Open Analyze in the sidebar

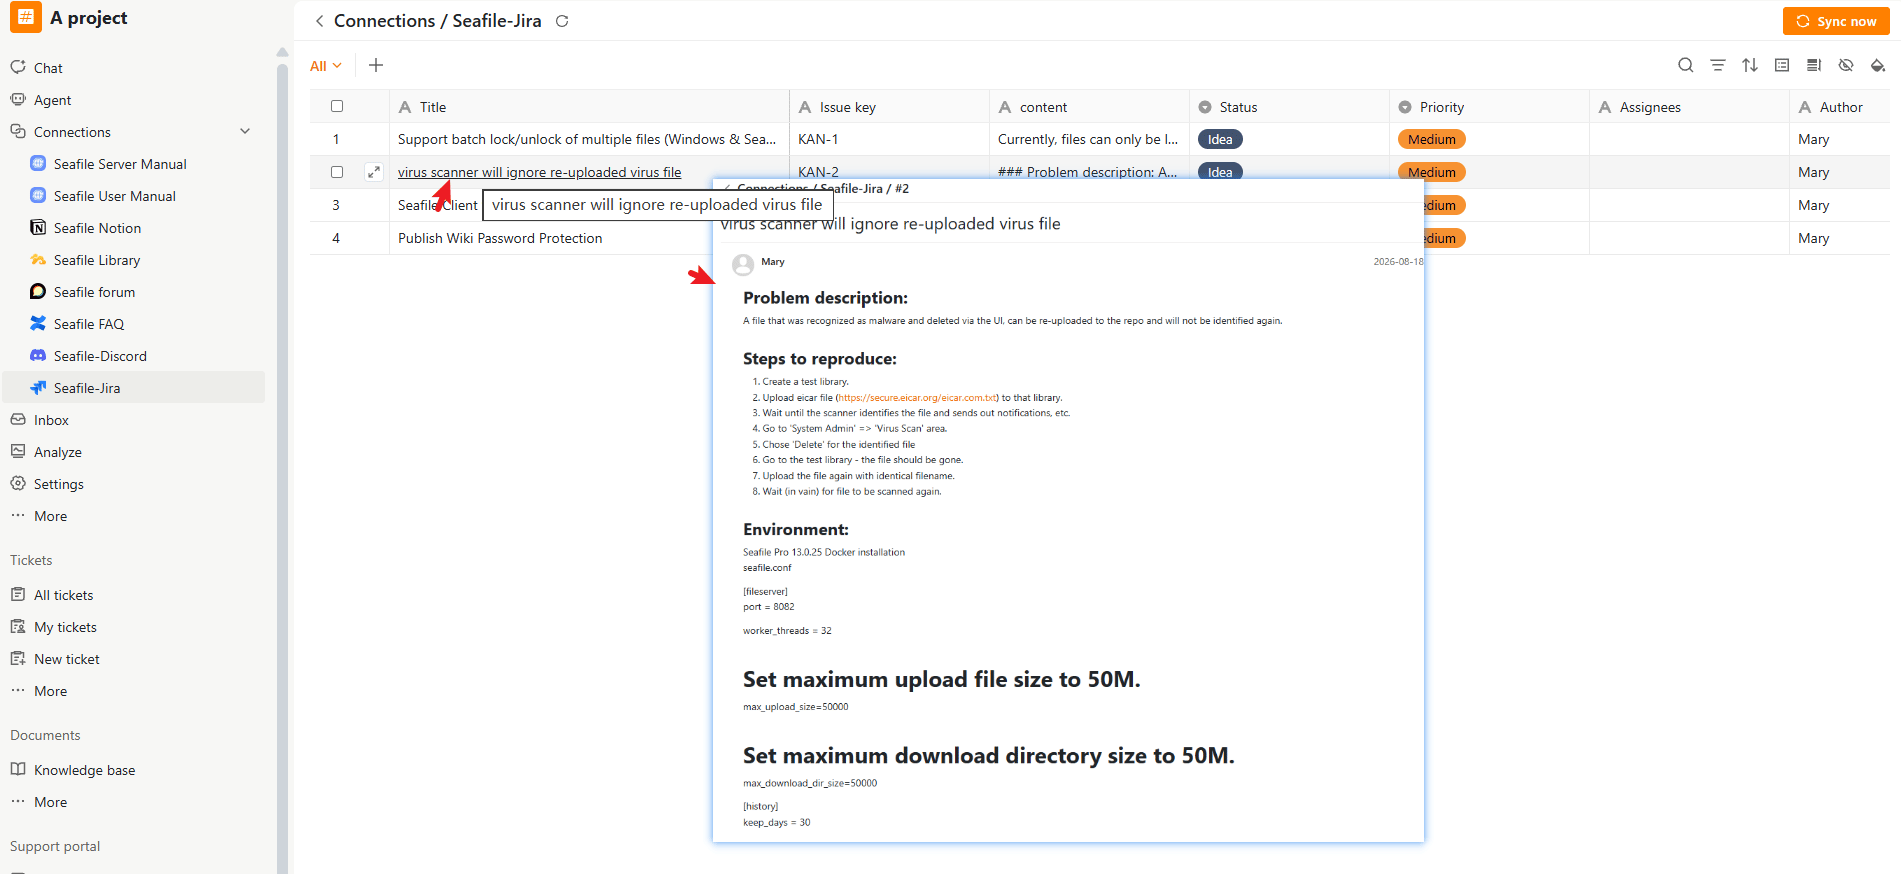58,452
